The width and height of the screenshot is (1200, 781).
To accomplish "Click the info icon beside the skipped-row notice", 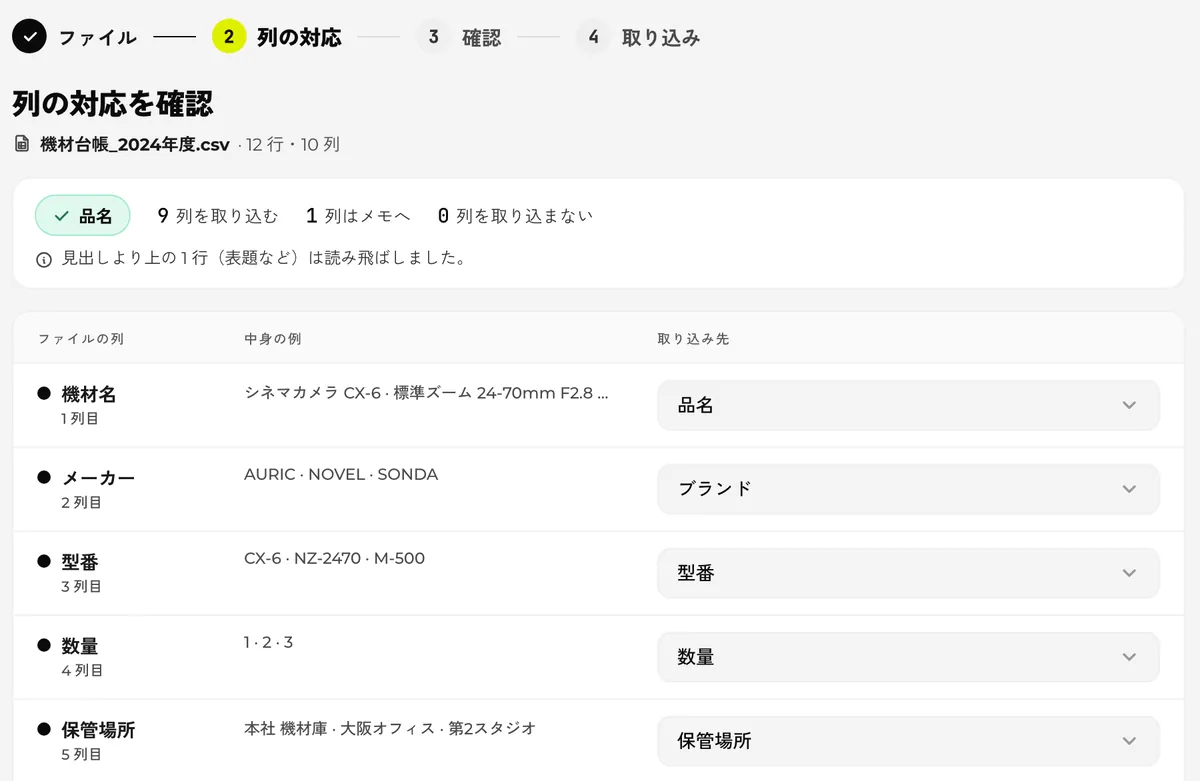I will (44, 259).
